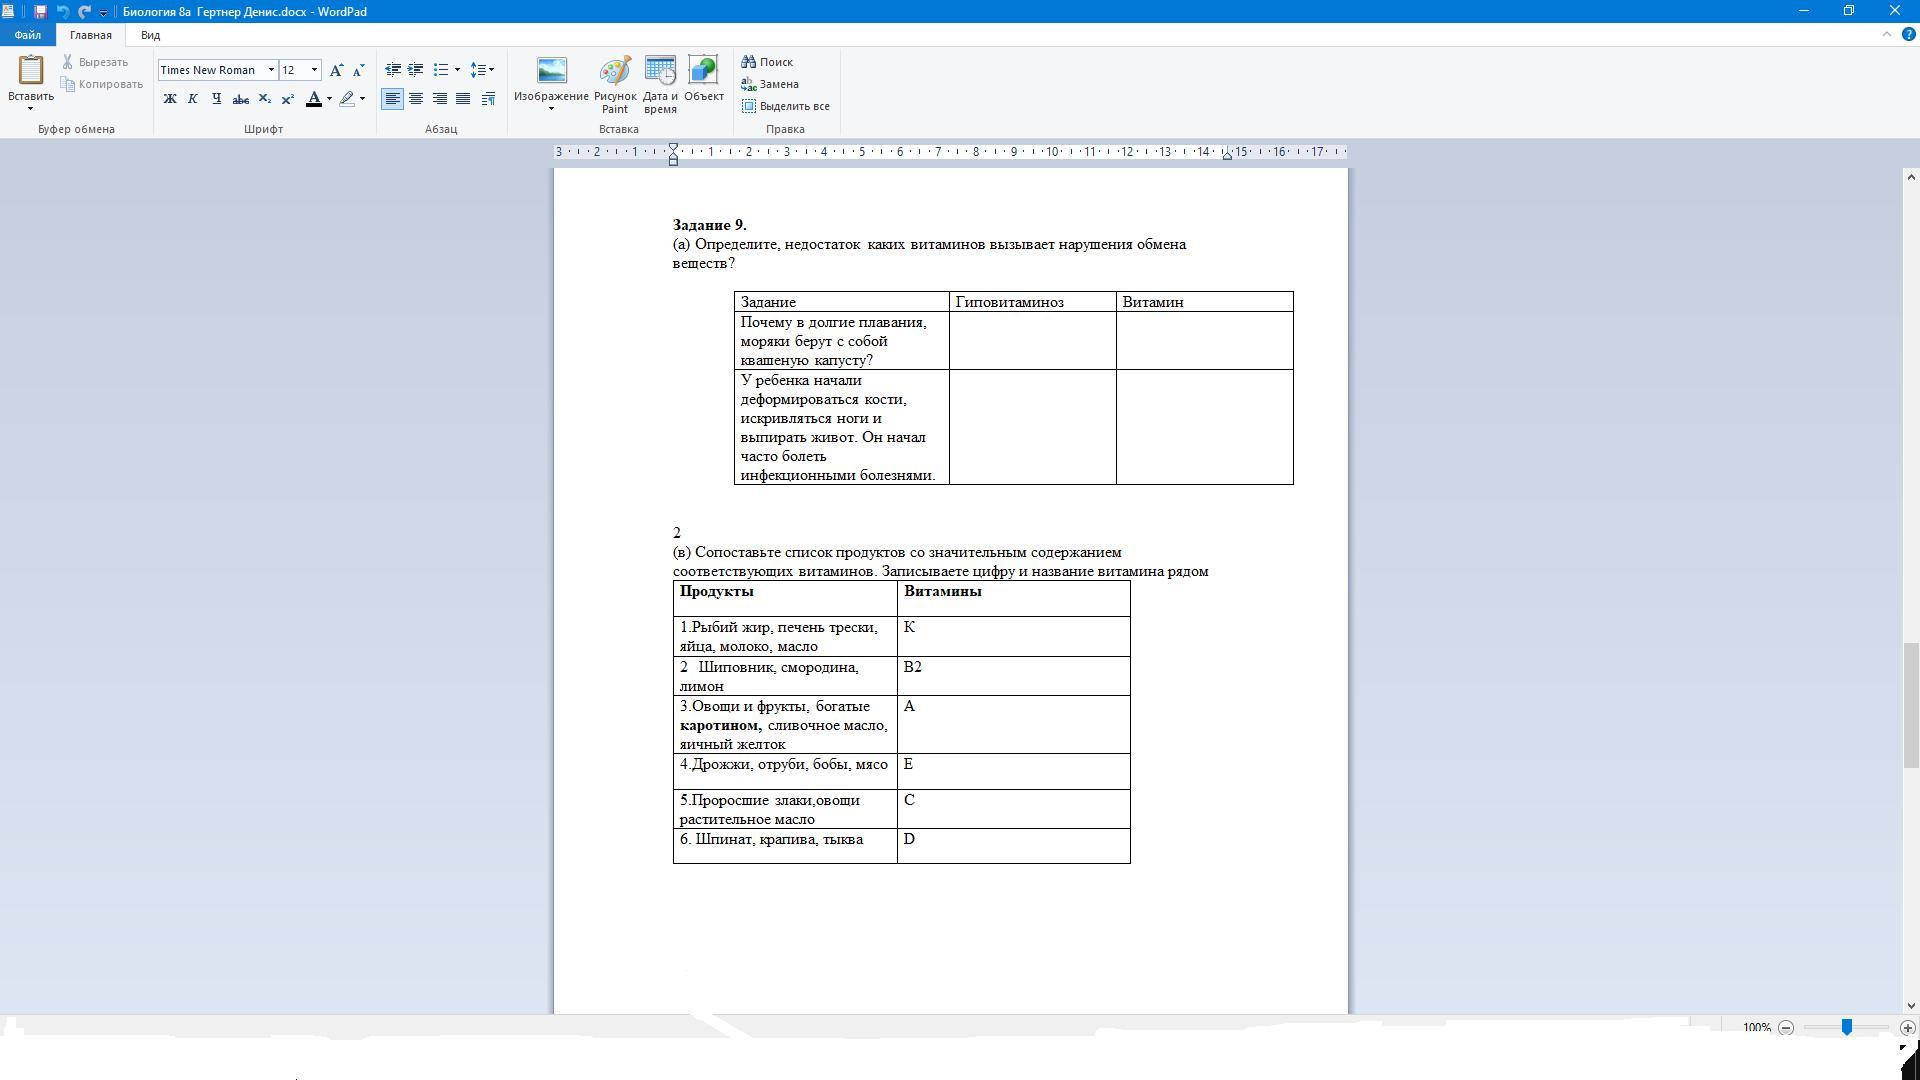The image size is (1920, 1080).
Task: Click the 'Задание 9.' heading text
Action: pos(709,225)
